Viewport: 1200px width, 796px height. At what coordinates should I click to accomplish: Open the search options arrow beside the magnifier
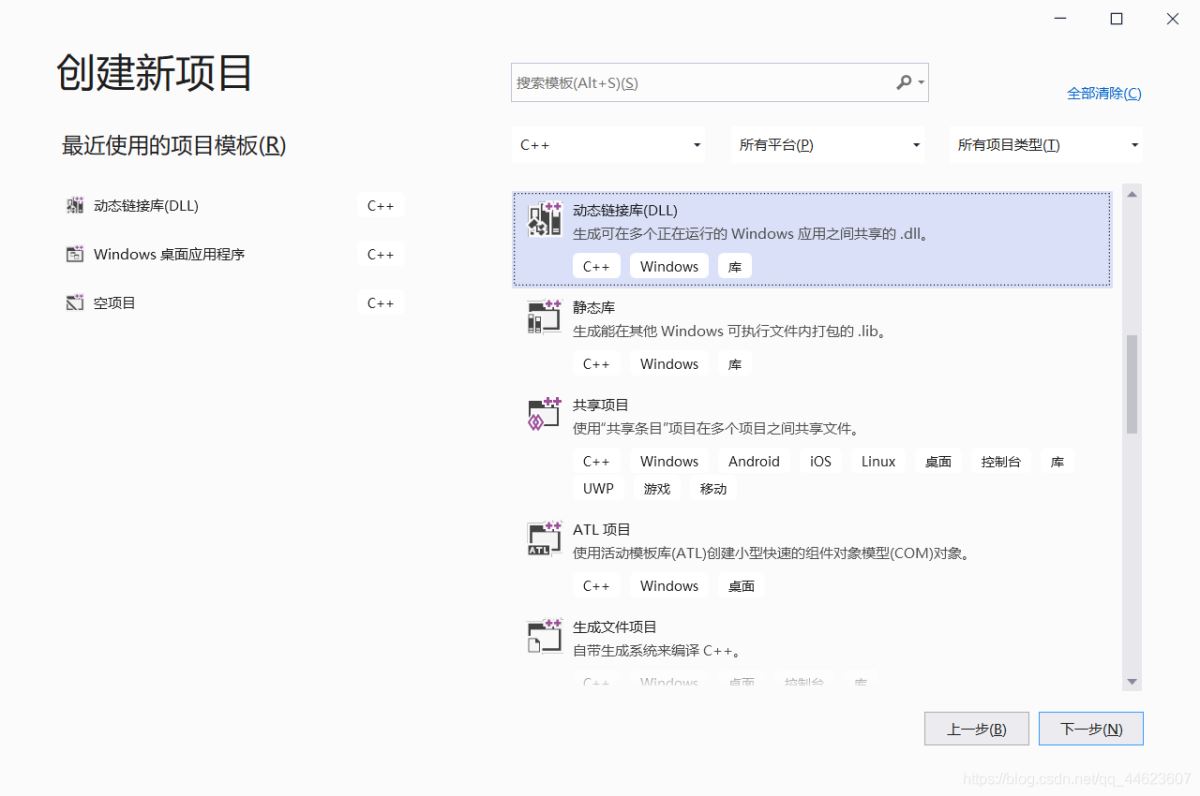922,82
